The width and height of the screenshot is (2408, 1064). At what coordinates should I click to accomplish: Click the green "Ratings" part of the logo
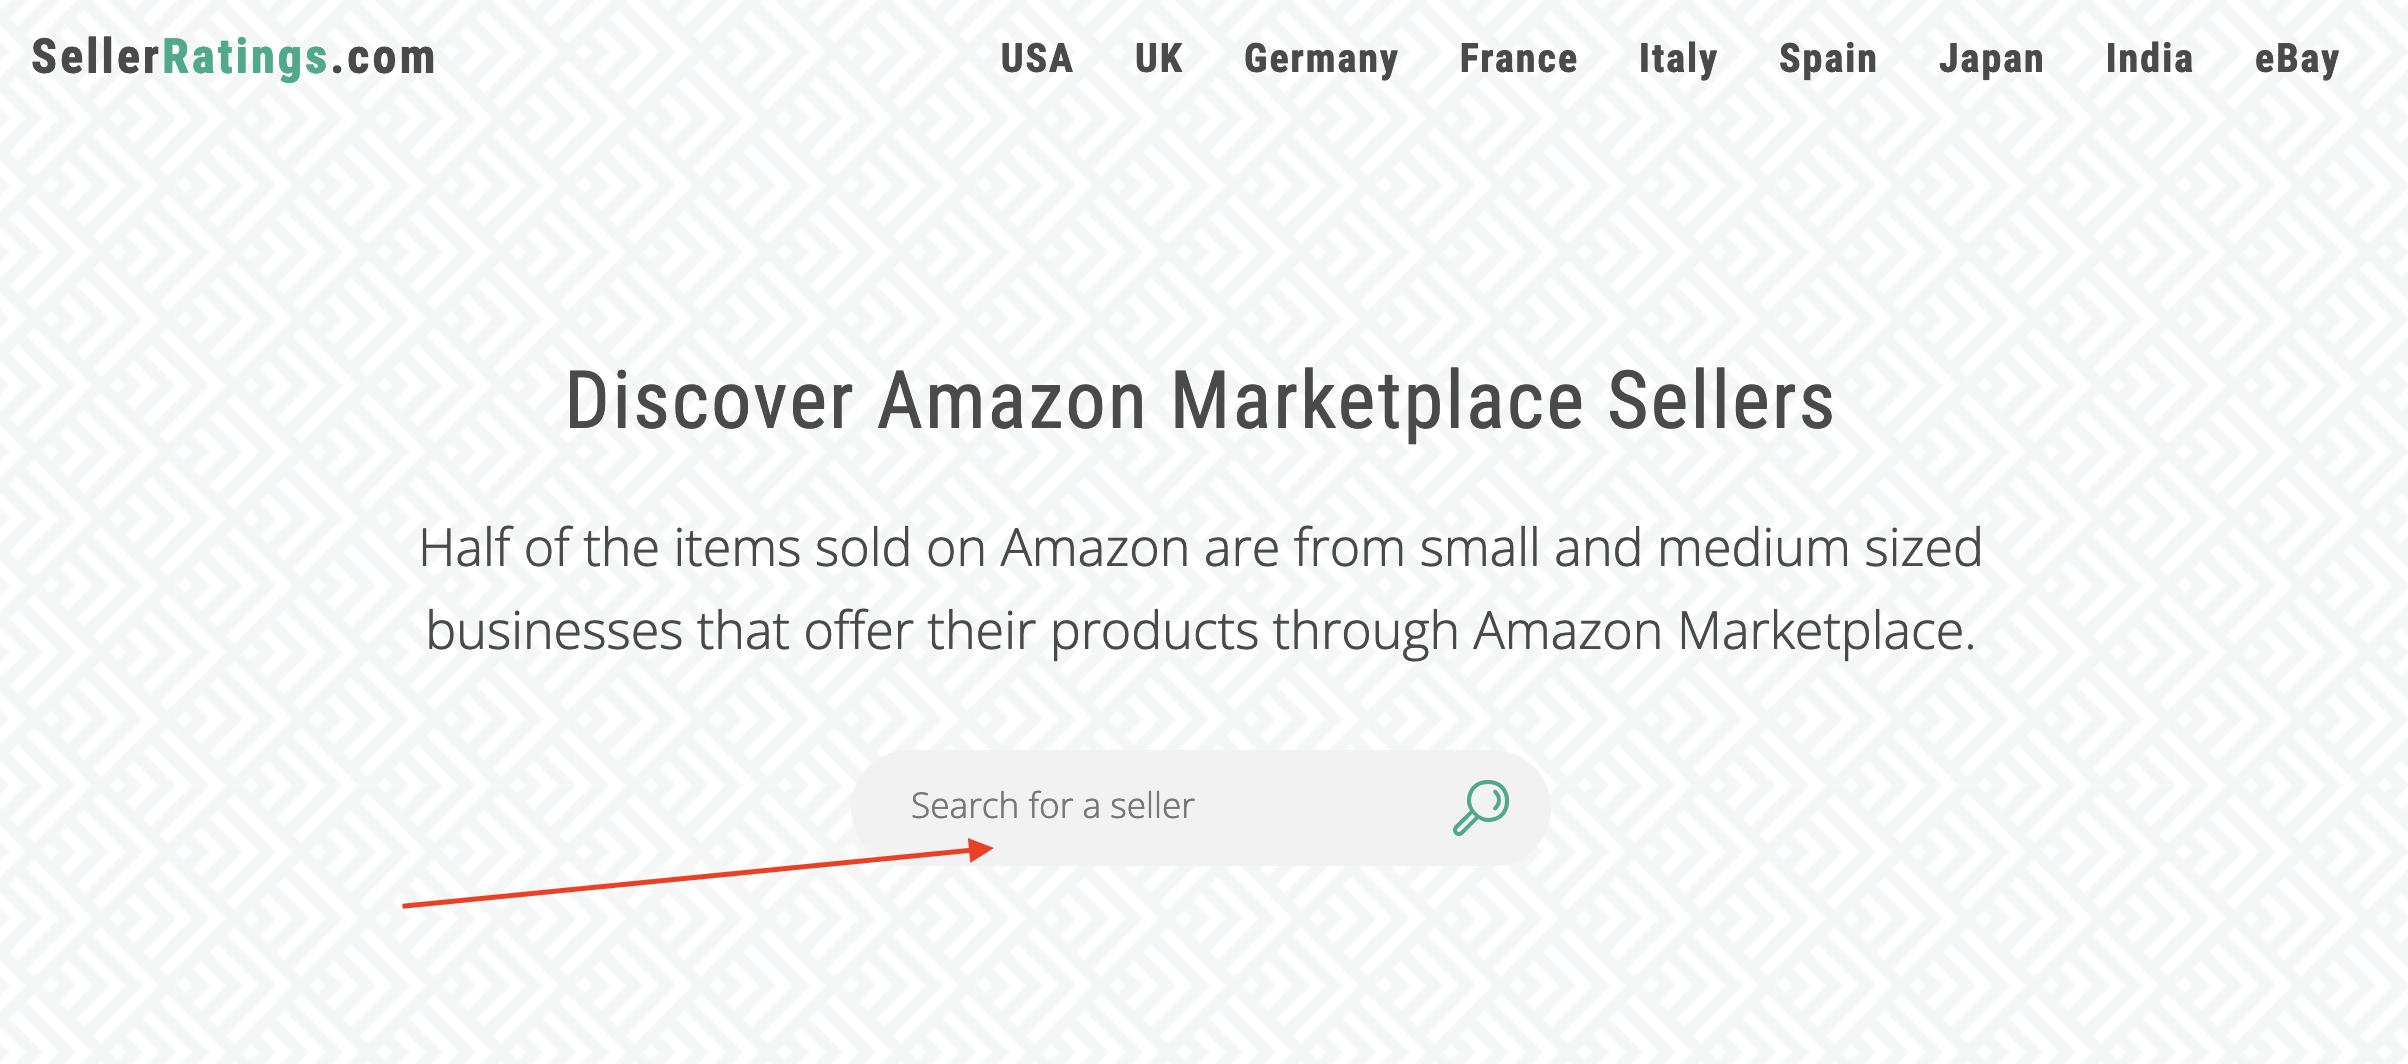[x=245, y=58]
